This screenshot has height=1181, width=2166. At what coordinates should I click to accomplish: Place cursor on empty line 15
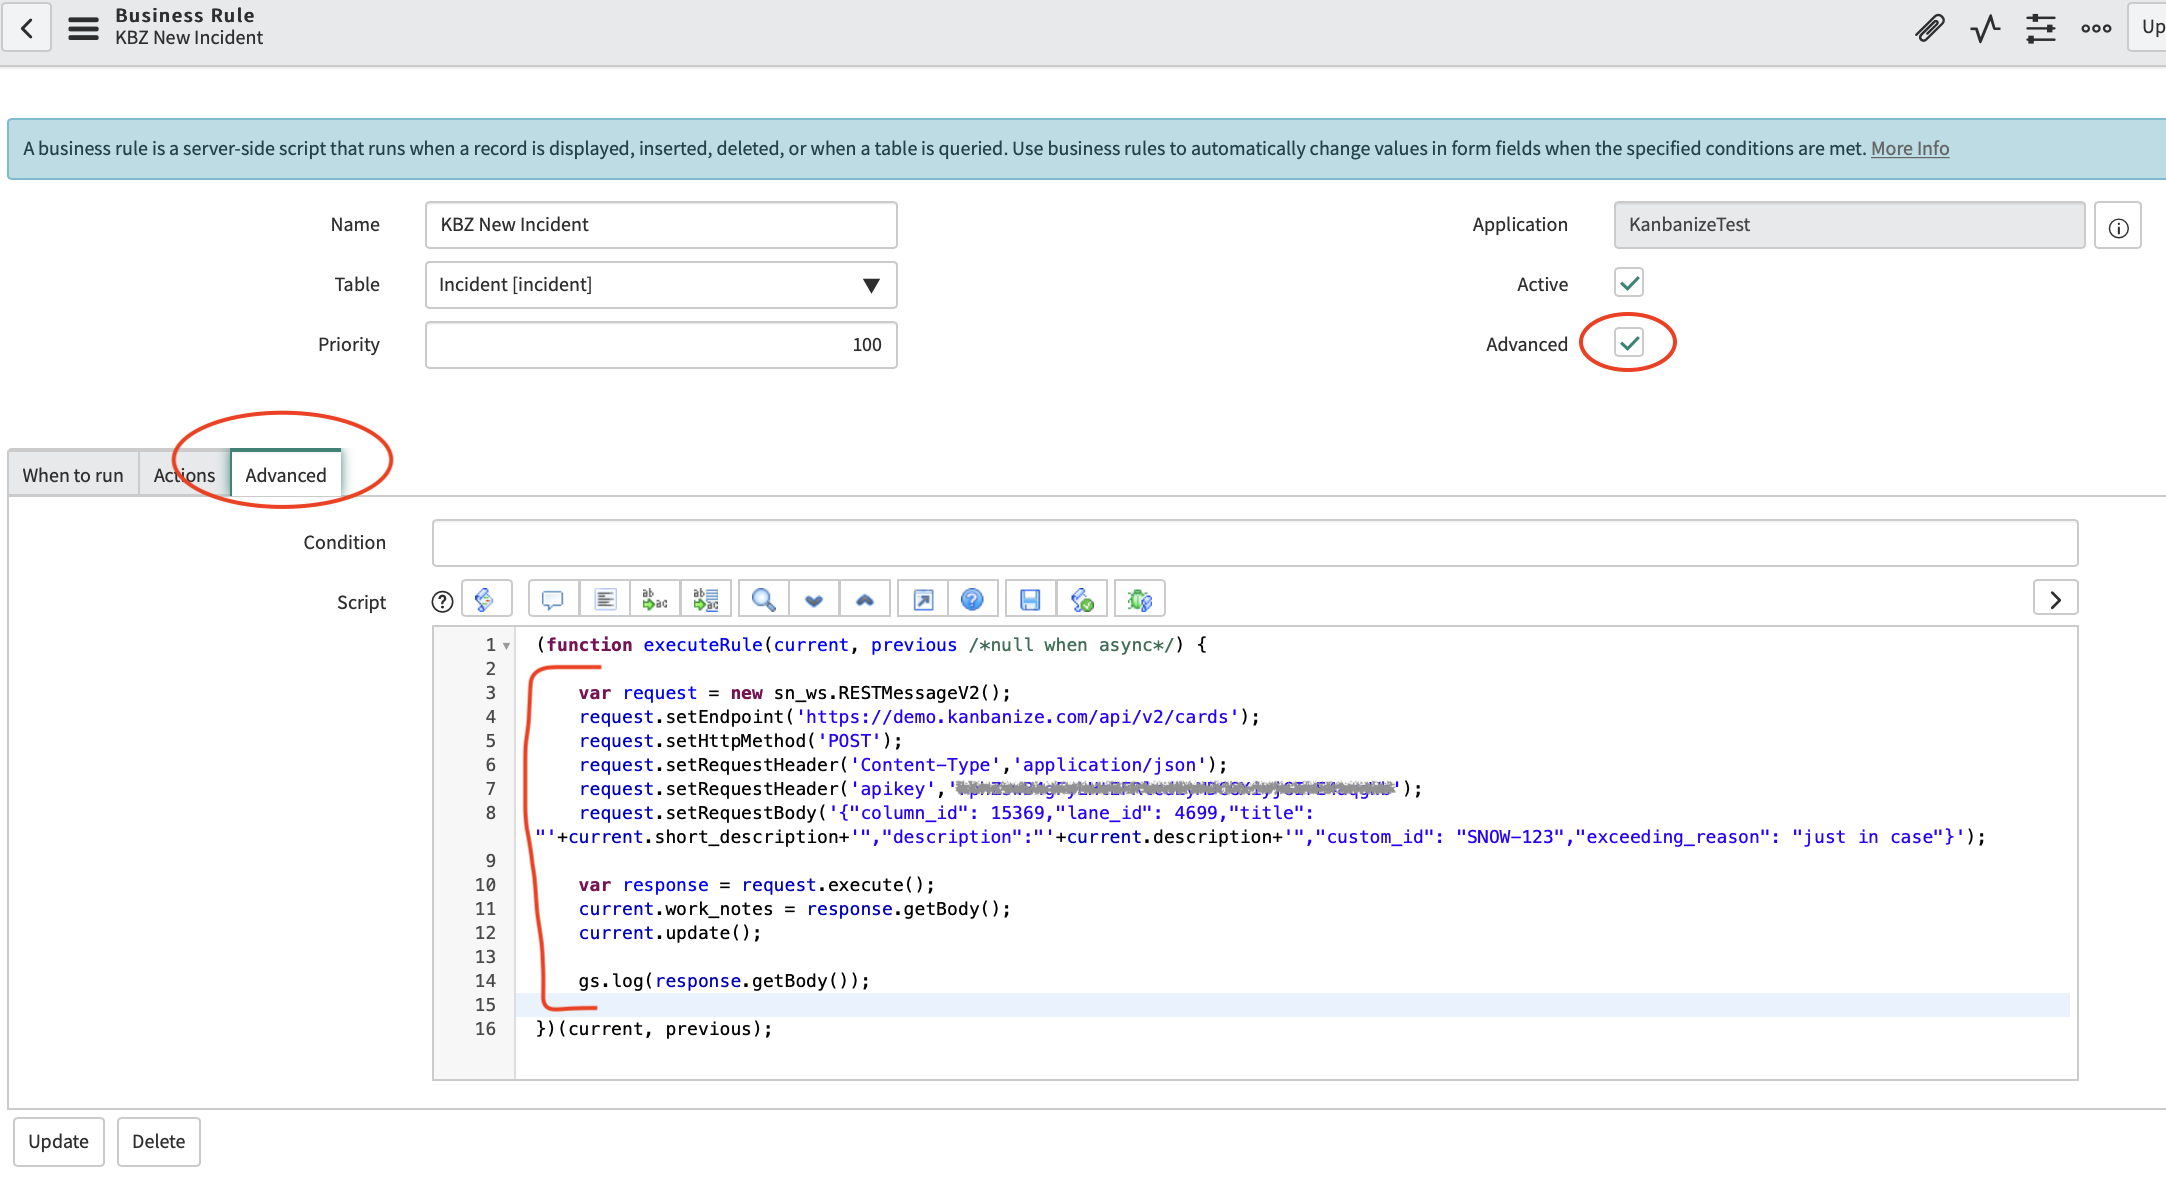click(1292, 1005)
